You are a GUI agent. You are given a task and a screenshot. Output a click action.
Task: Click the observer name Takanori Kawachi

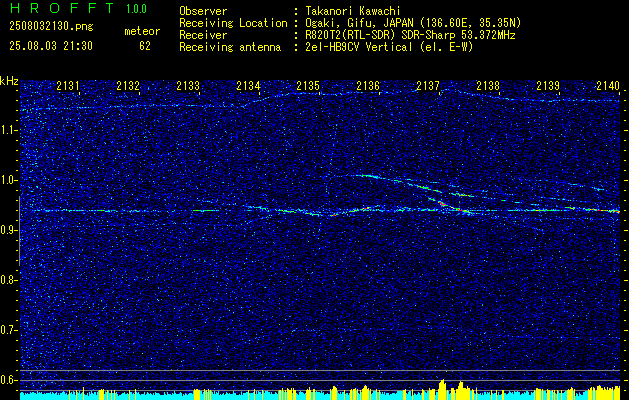[353, 11]
